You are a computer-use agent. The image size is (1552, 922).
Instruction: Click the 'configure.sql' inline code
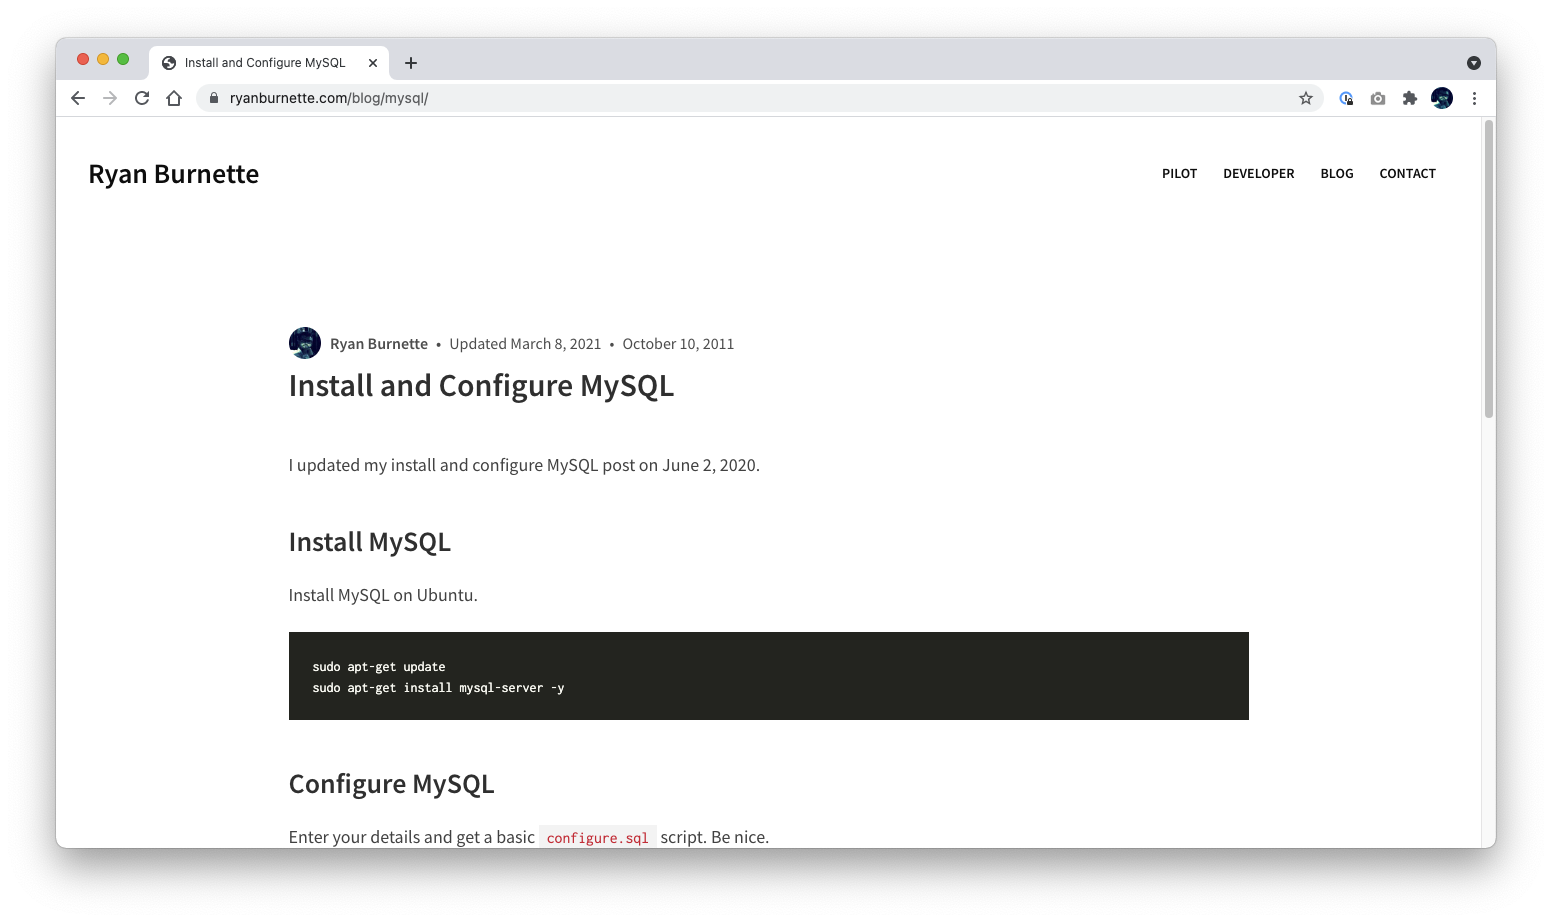click(x=597, y=838)
